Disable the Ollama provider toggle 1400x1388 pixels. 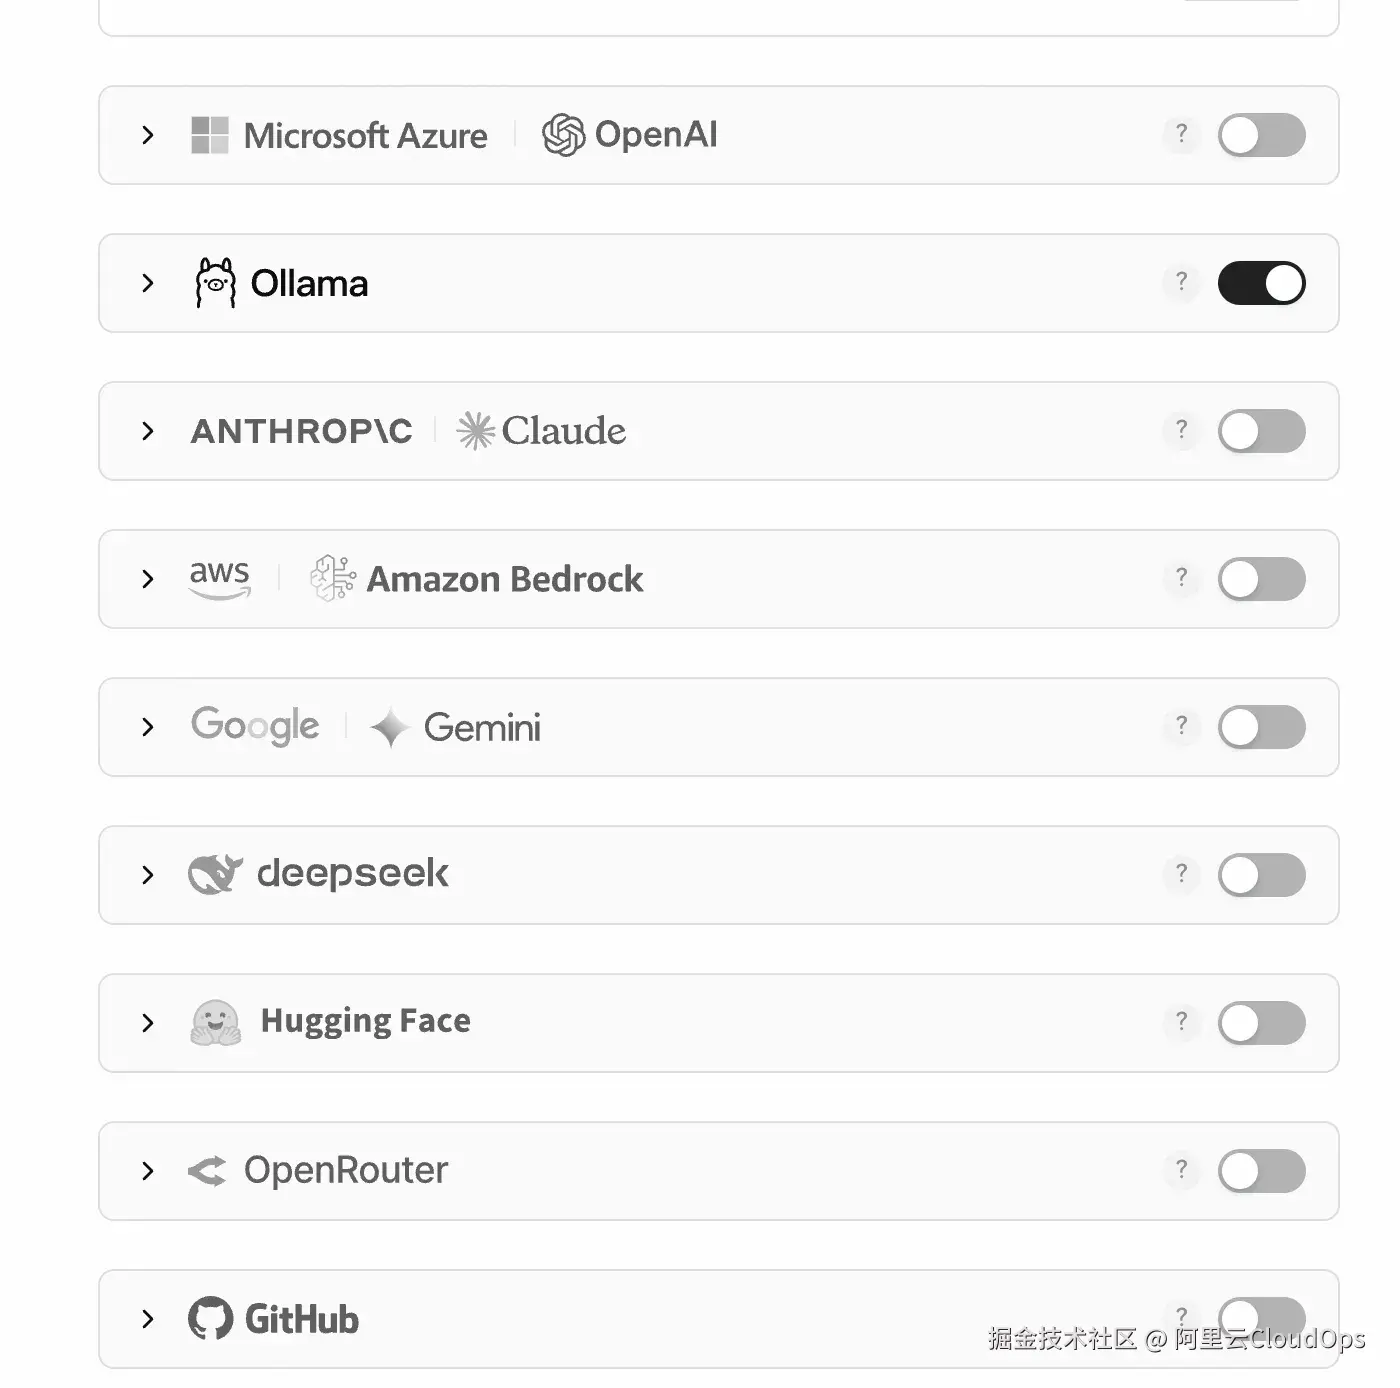pyautogui.click(x=1261, y=283)
